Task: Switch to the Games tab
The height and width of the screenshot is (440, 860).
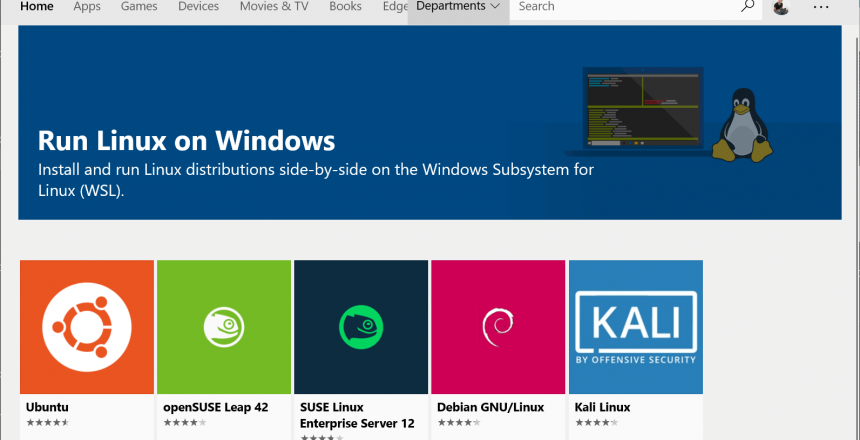Action: point(139,7)
